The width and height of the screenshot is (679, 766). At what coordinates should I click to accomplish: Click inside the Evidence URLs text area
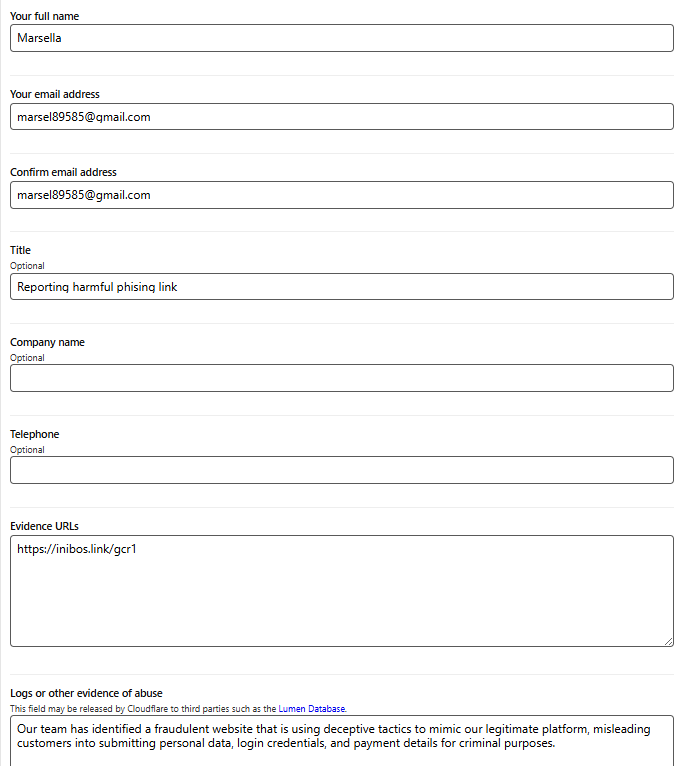tap(341, 591)
